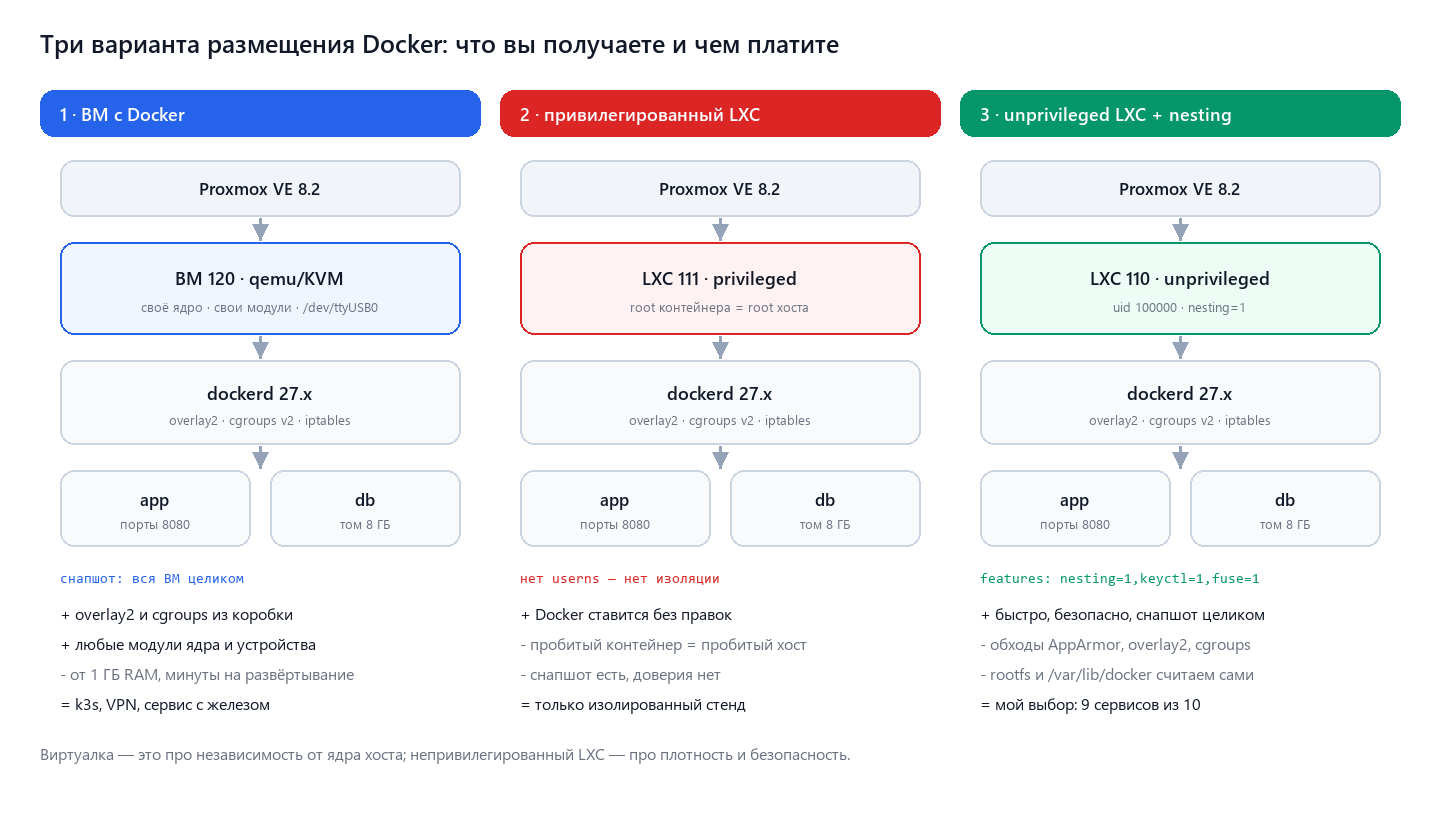Click "+ быстро, безопасно, снапшот целиком"
1440x820 pixels.
(1123, 615)
